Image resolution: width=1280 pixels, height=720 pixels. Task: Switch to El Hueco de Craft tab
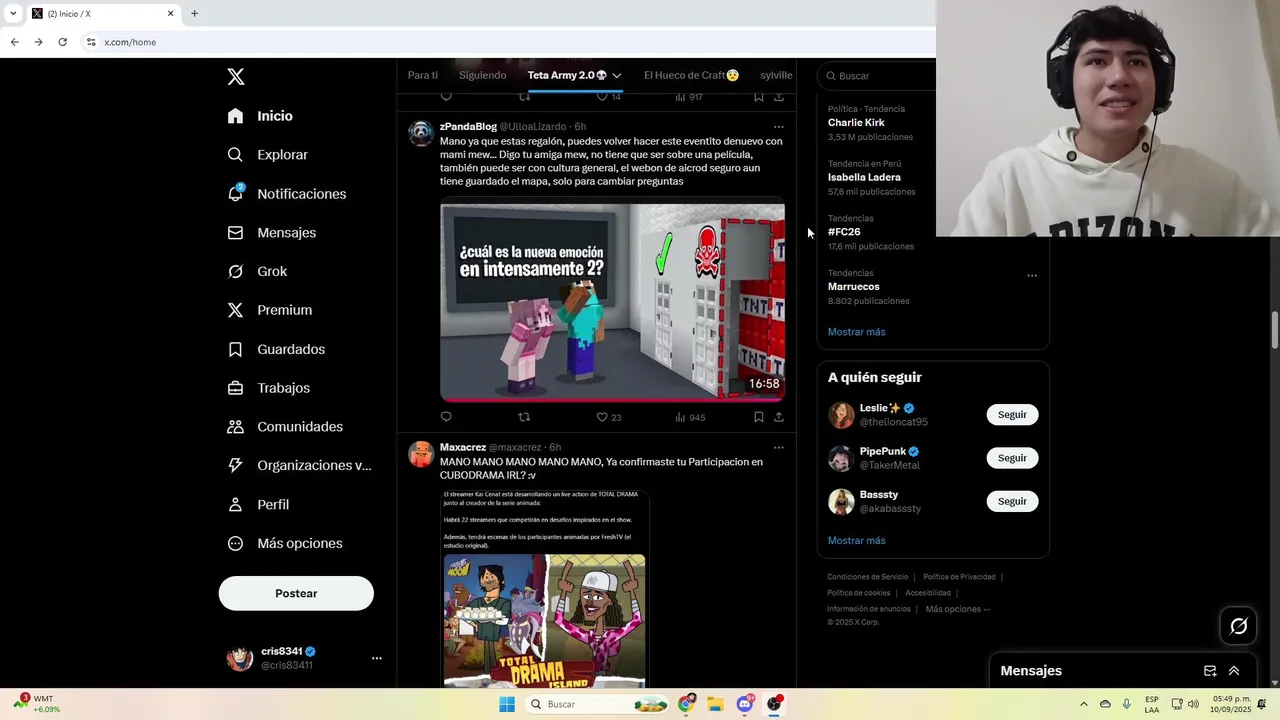pyautogui.click(x=691, y=75)
